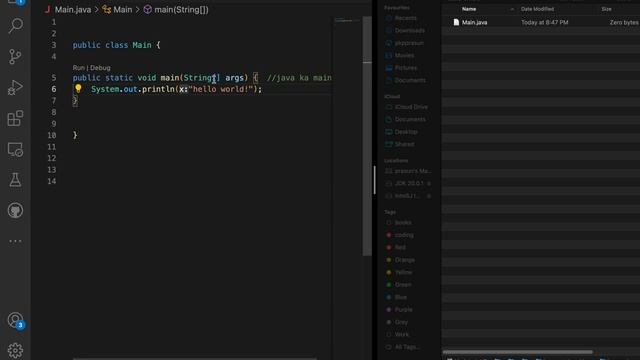Open the Remote Explorer view
Image resolution: width=640 pixels, height=360 pixels.
coord(15,149)
